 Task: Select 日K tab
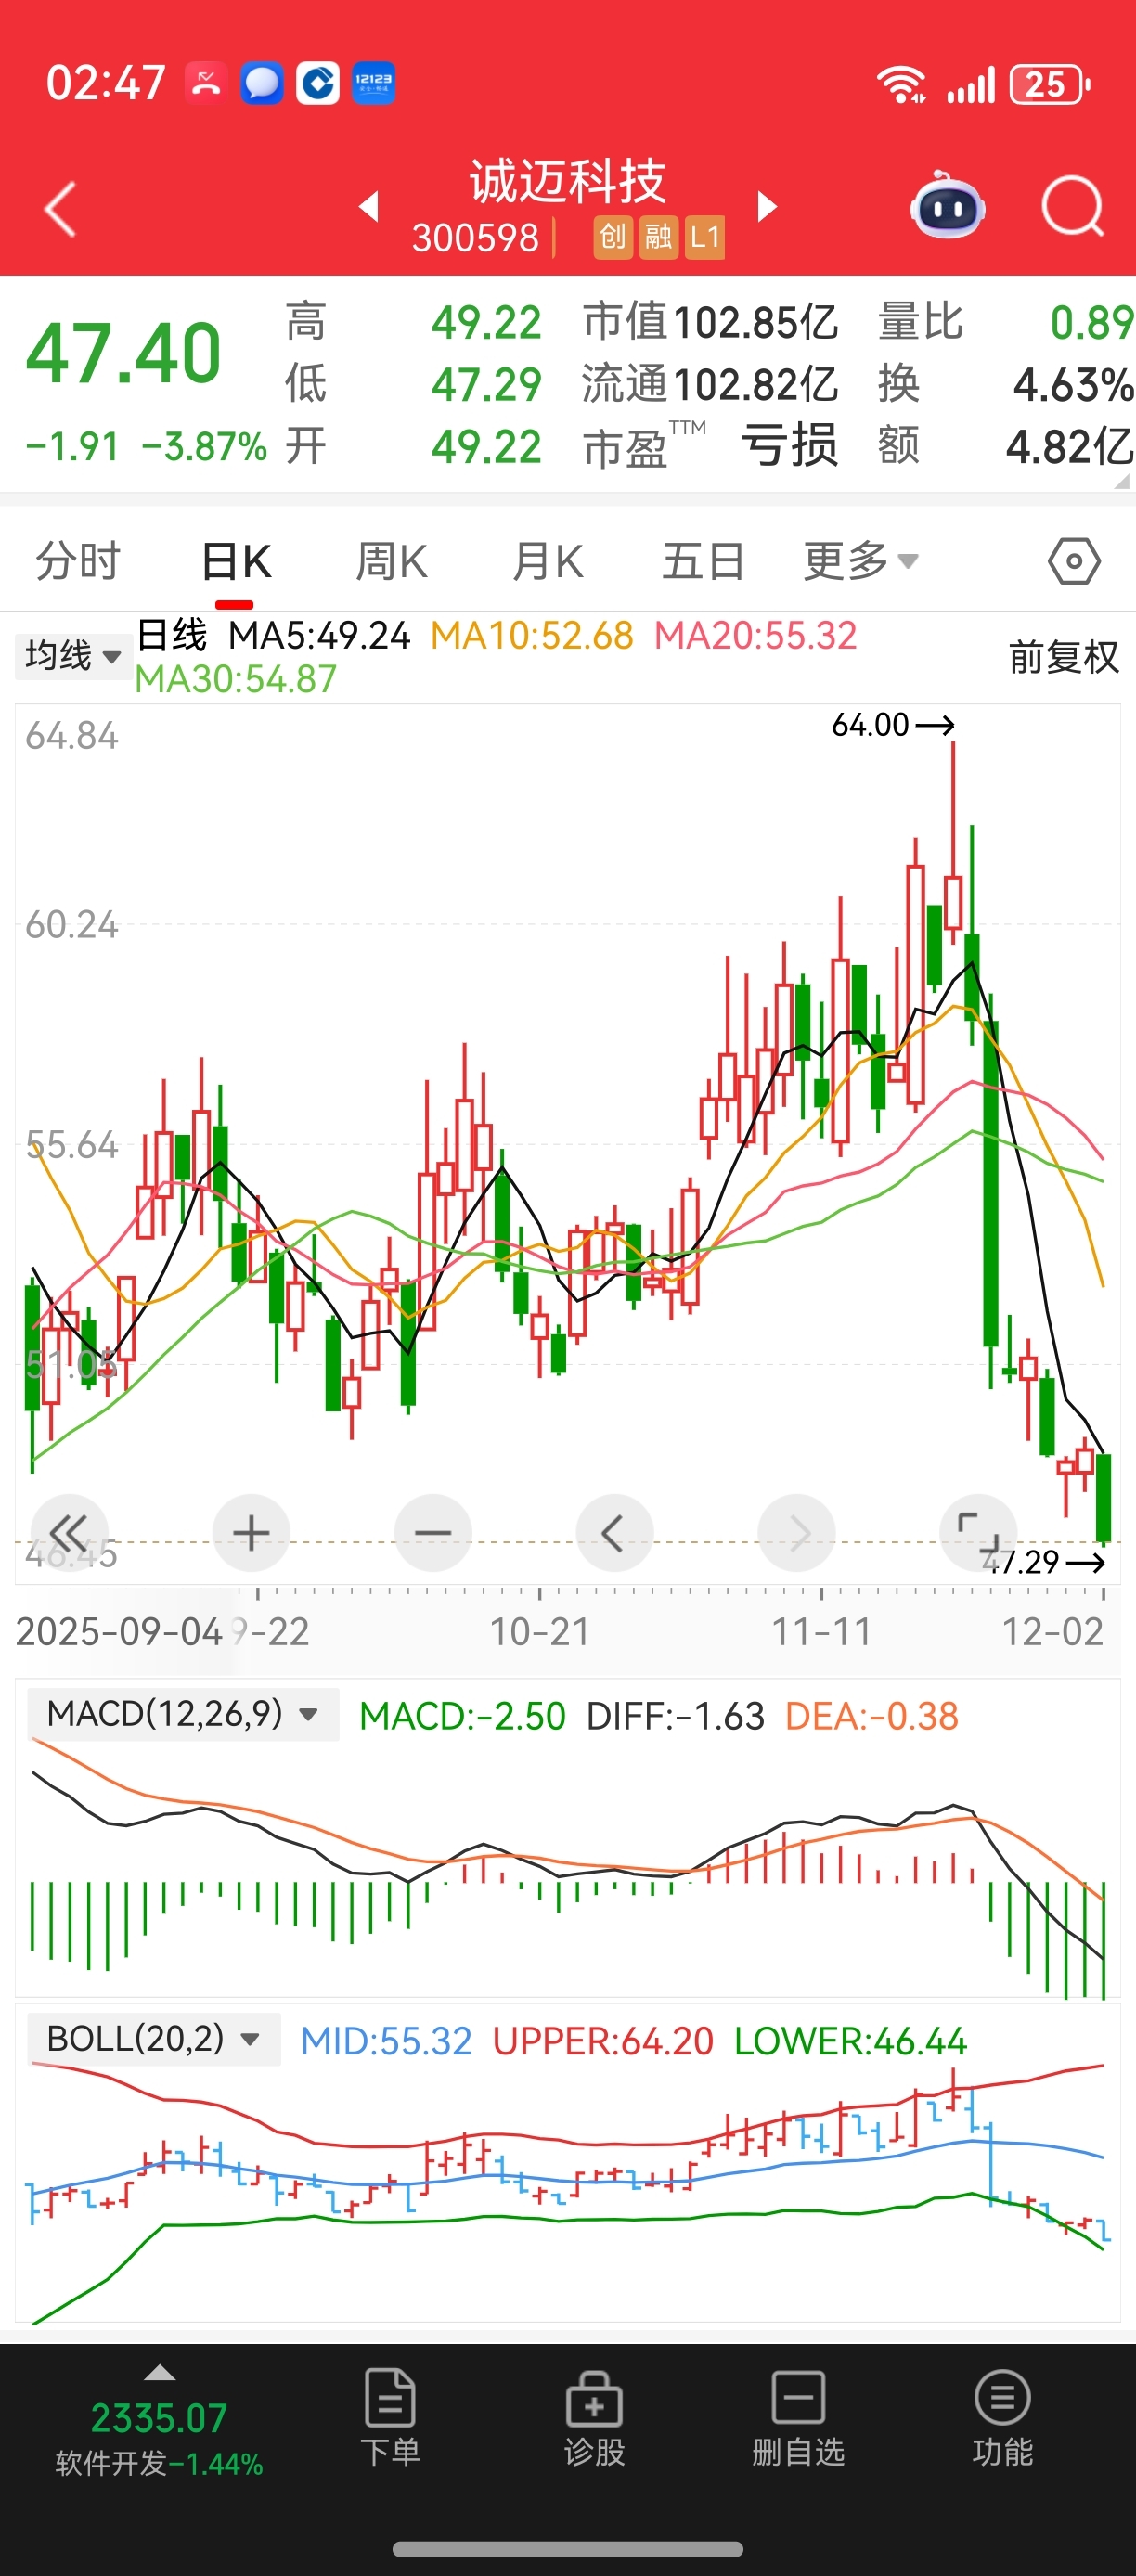pos(235,561)
